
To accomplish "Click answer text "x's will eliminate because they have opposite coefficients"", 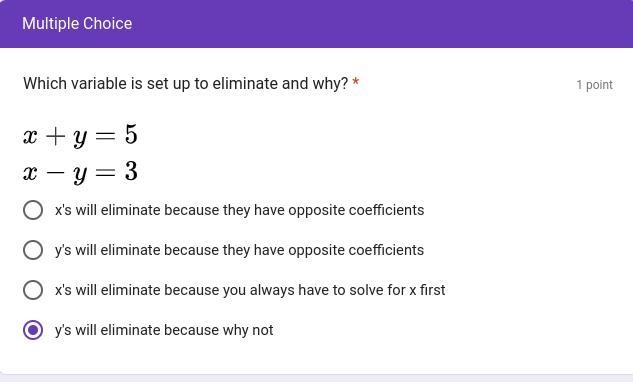I will point(239,210).
